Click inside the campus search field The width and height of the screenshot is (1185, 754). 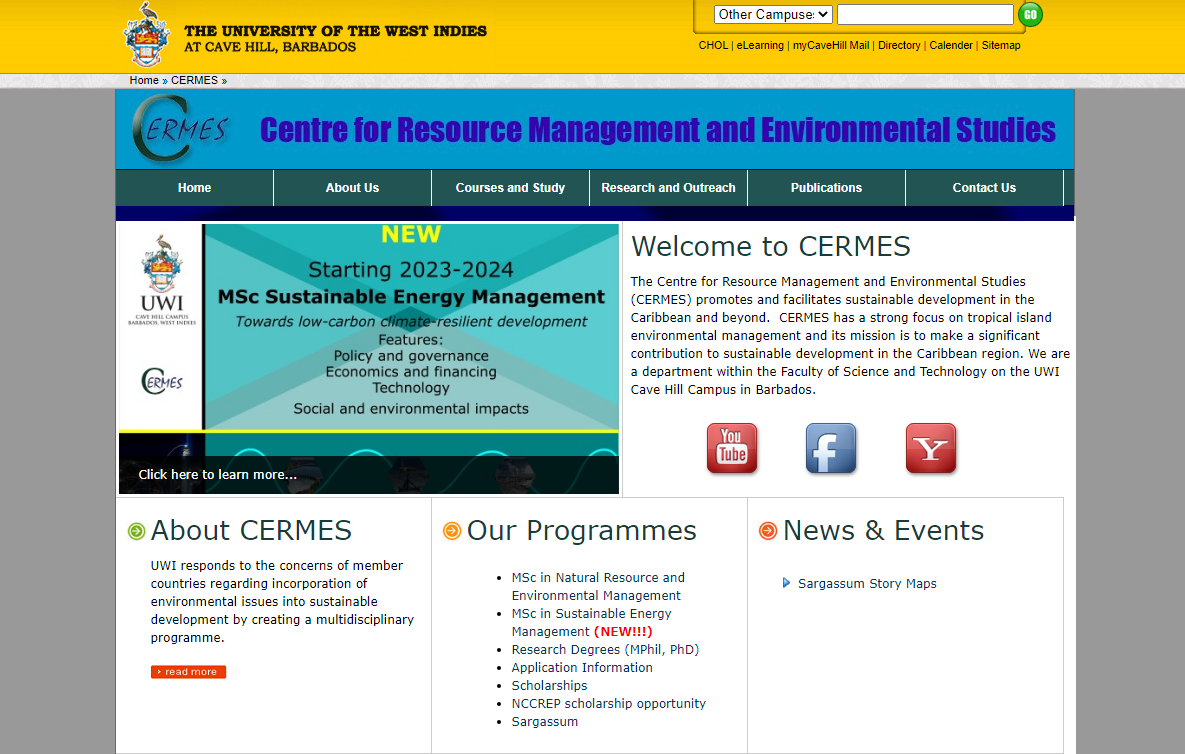click(924, 14)
